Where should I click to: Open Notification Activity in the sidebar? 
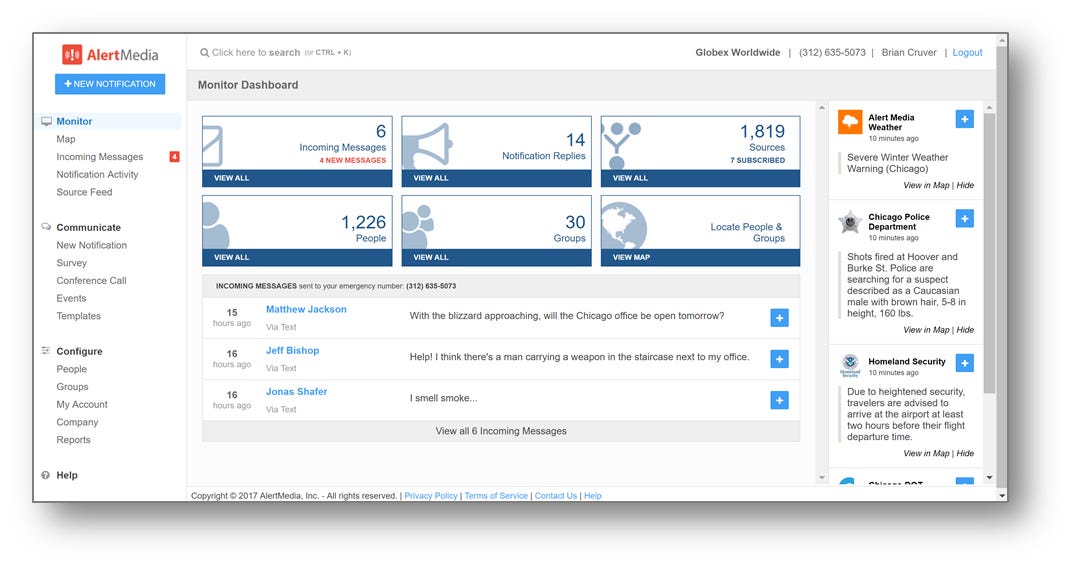[x=97, y=175]
